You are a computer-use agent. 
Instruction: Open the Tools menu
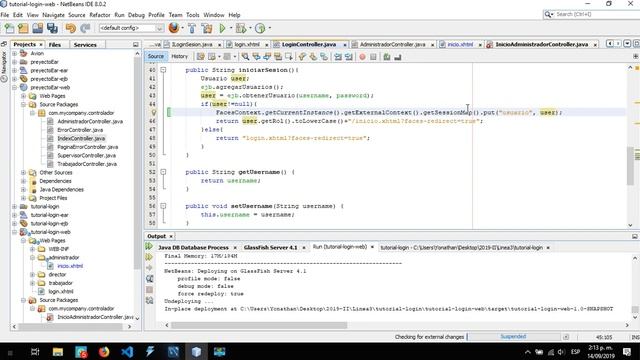(193, 15)
